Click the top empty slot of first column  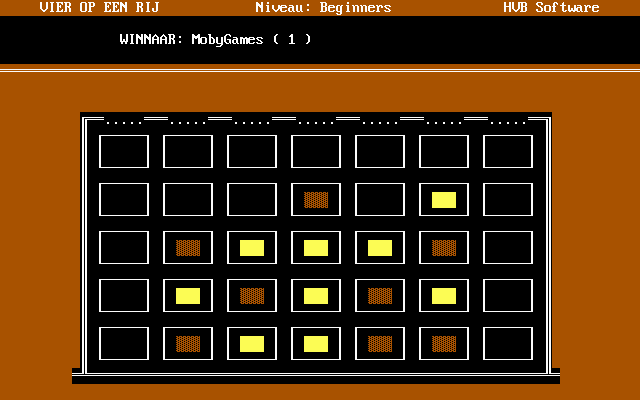pyautogui.click(x=124, y=151)
